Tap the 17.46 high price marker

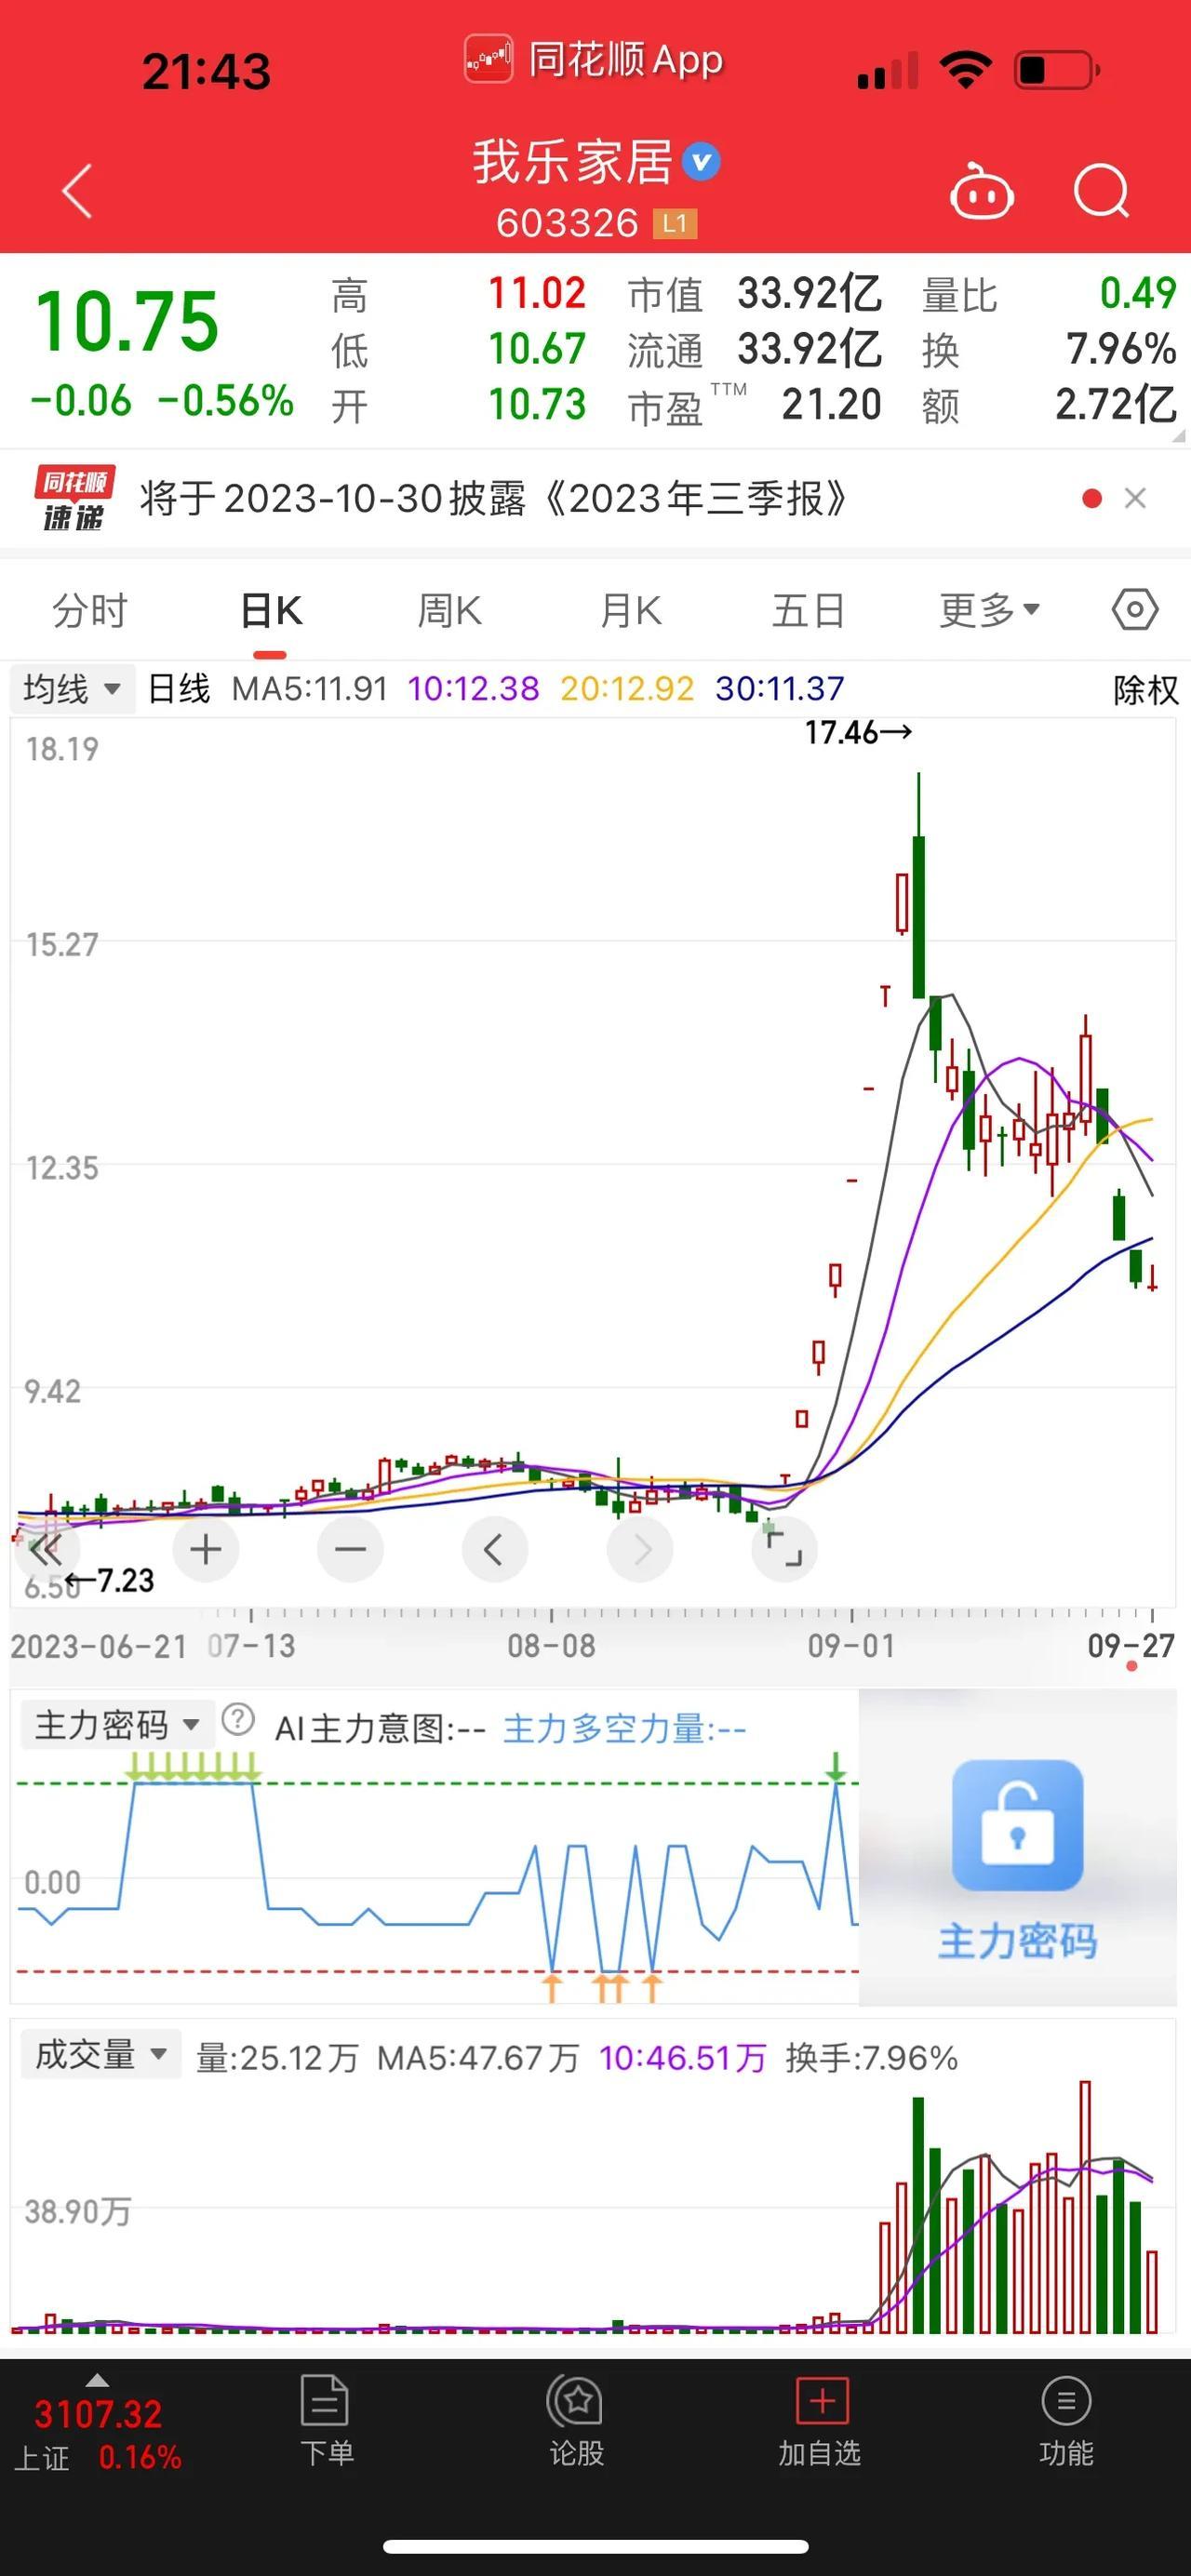pyautogui.click(x=858, y=733)
